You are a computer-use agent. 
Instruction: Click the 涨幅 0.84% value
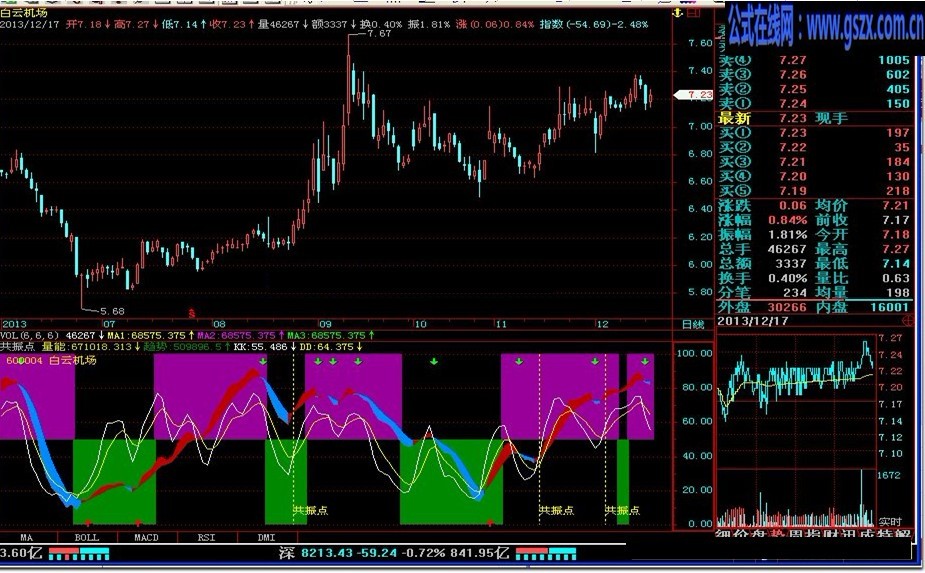tap(788, 220)
